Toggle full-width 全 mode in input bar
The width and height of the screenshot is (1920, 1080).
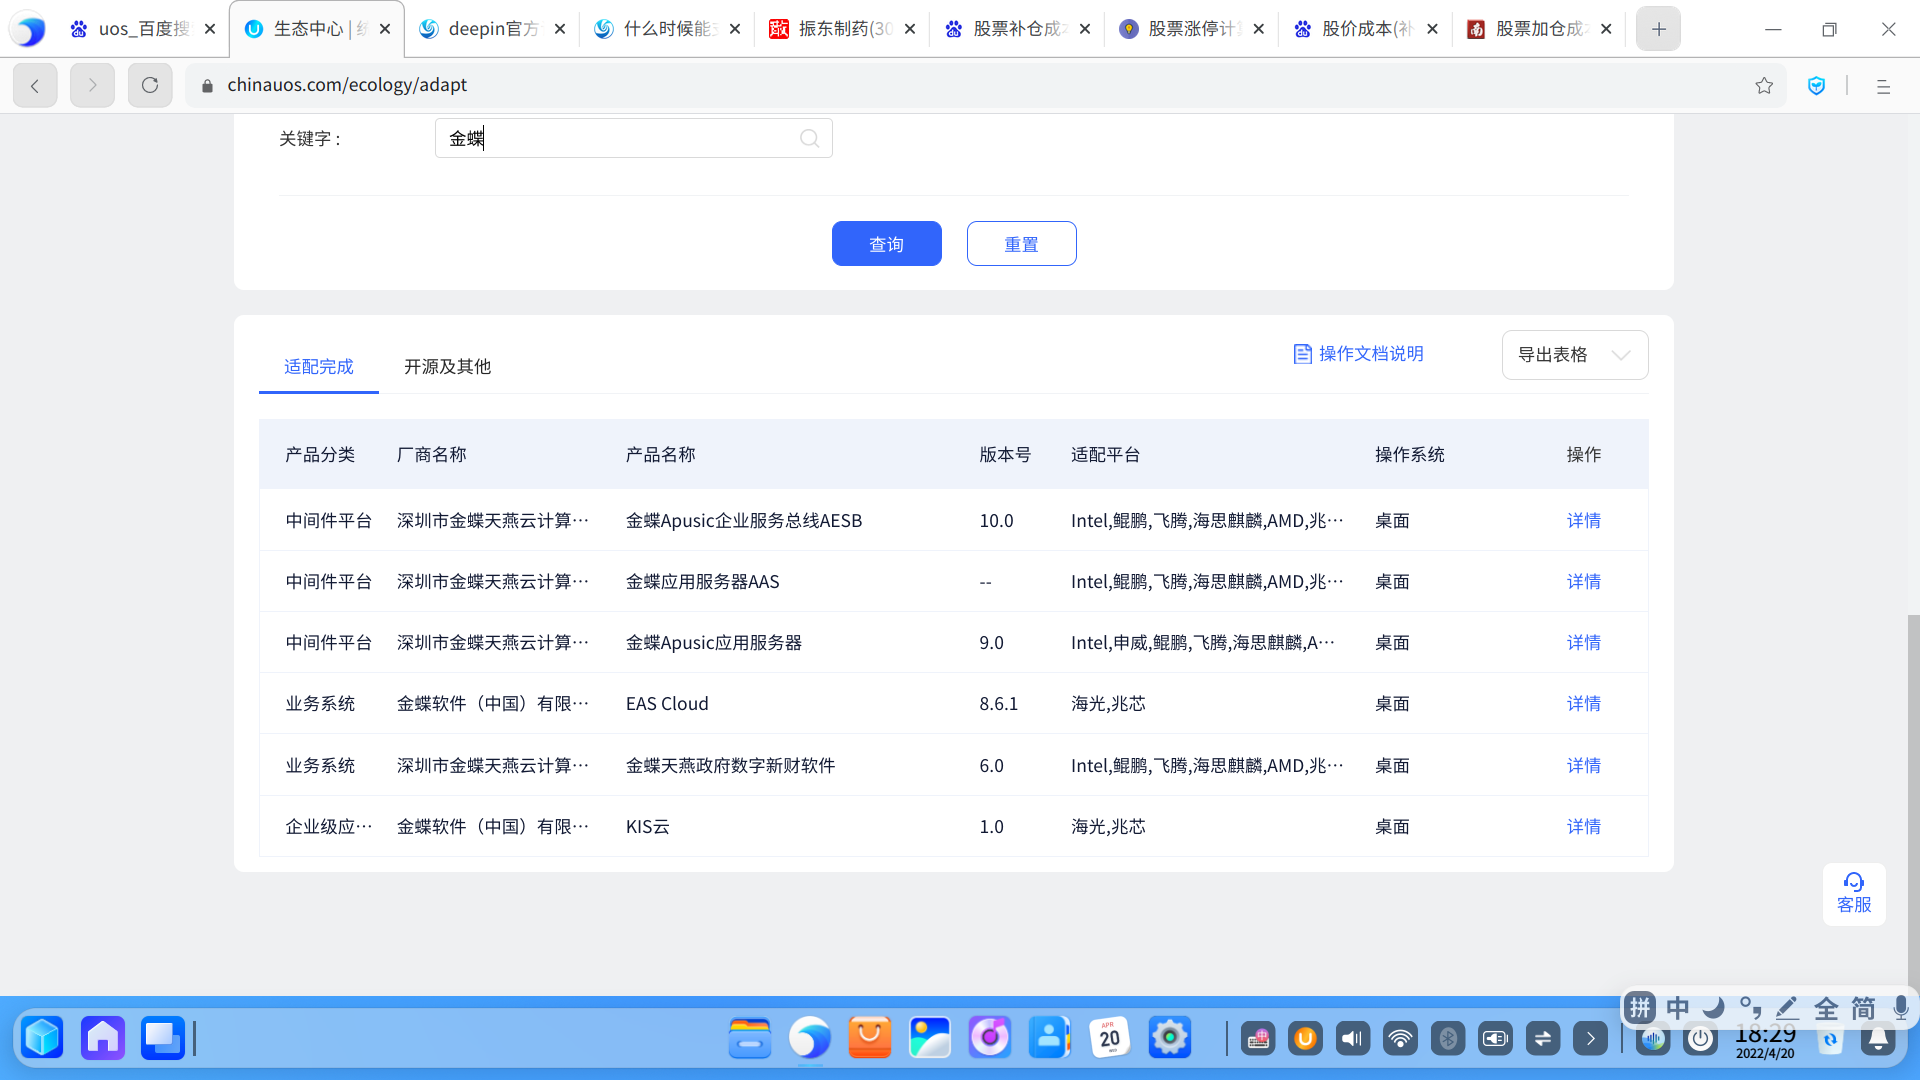click(x=1826, y=1008)
